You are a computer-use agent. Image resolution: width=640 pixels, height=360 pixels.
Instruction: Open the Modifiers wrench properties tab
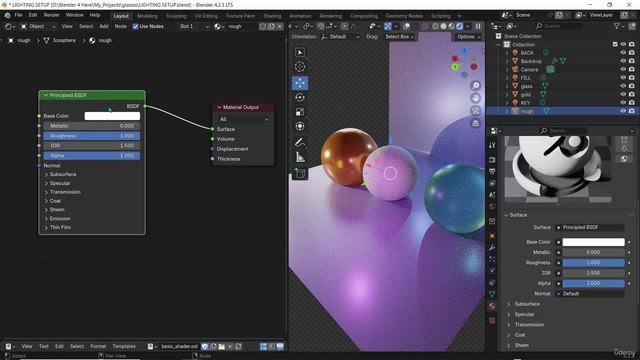pyautogui.click(x=492, y=247)
